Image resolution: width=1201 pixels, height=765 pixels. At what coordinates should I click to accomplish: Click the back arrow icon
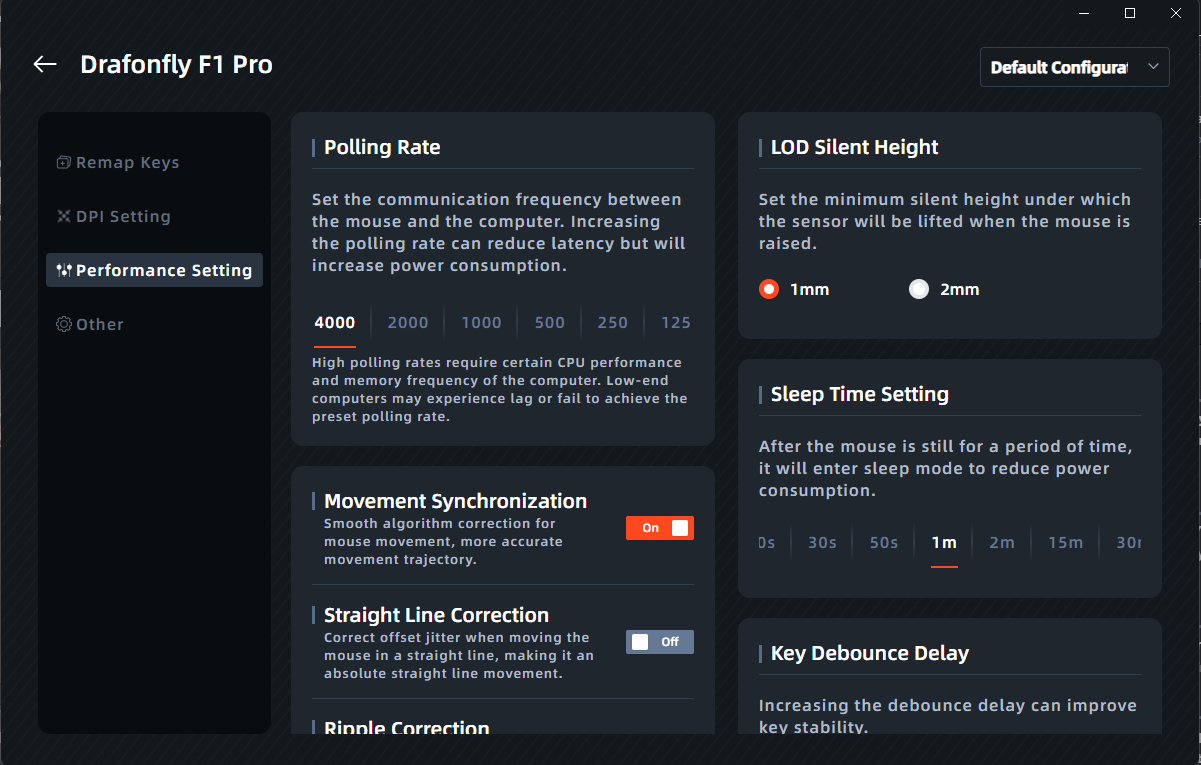(x=45, y=64)
